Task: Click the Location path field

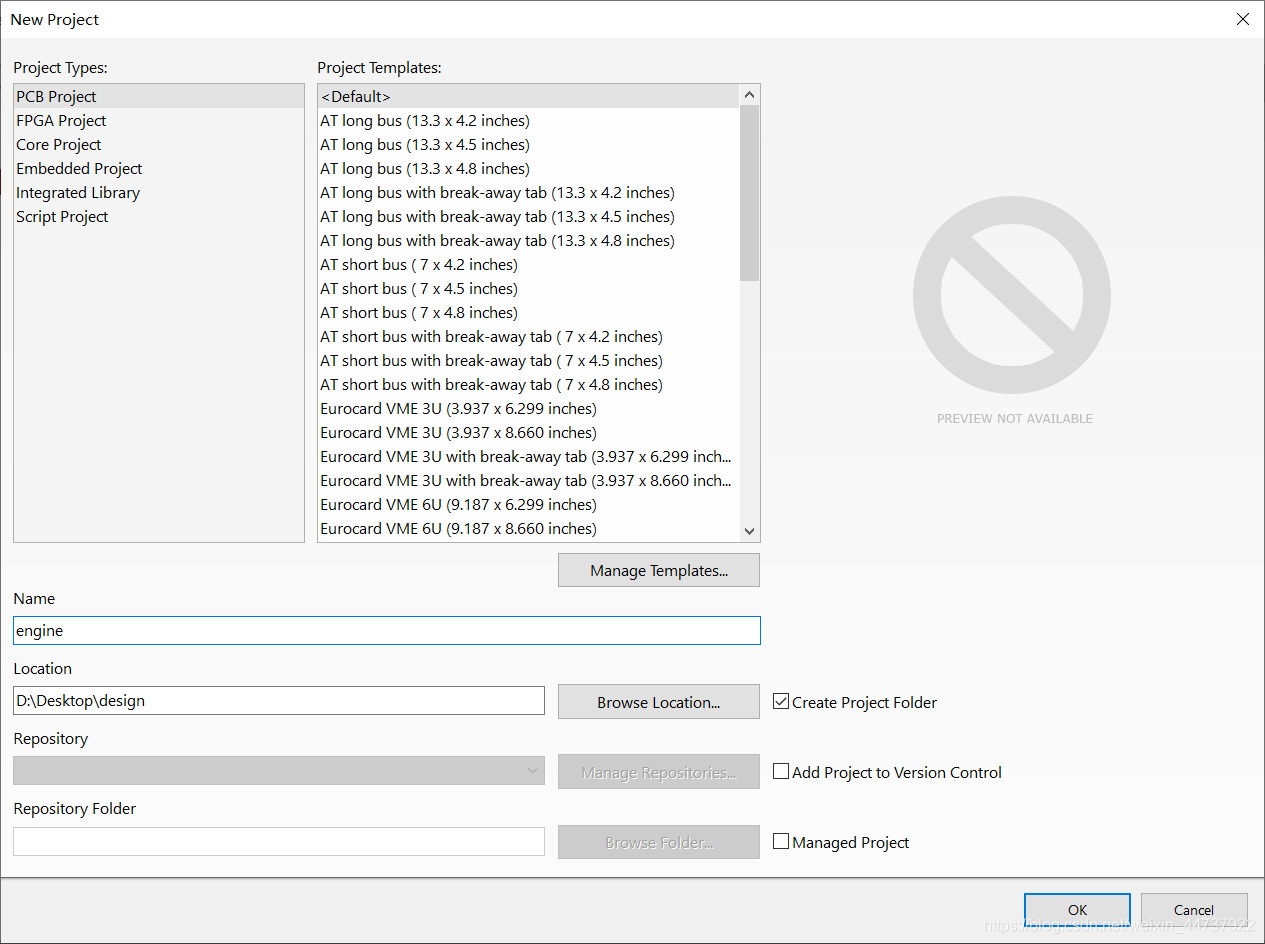Action: 279,701
